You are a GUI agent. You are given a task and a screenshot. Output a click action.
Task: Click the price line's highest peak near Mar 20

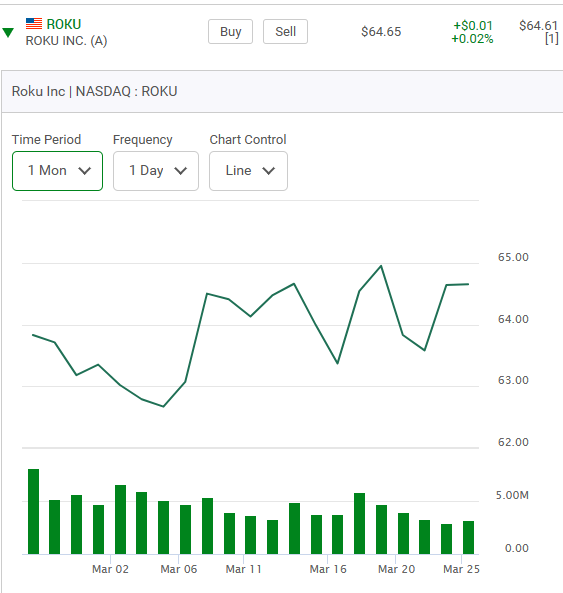[381, 266]
